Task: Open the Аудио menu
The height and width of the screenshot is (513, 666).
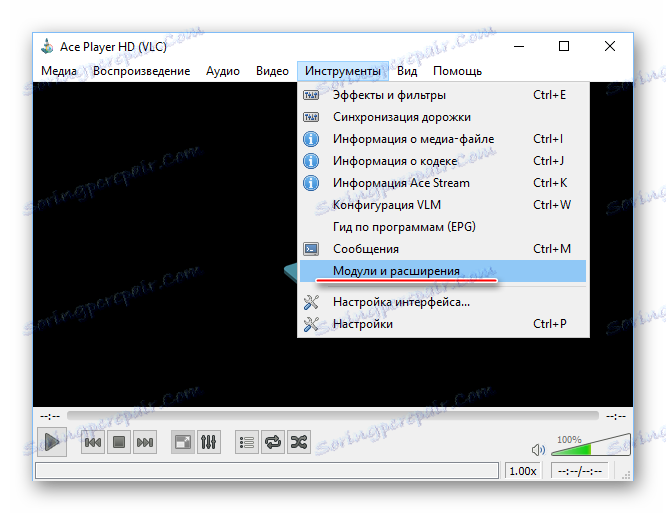Action: click(223, 71)
